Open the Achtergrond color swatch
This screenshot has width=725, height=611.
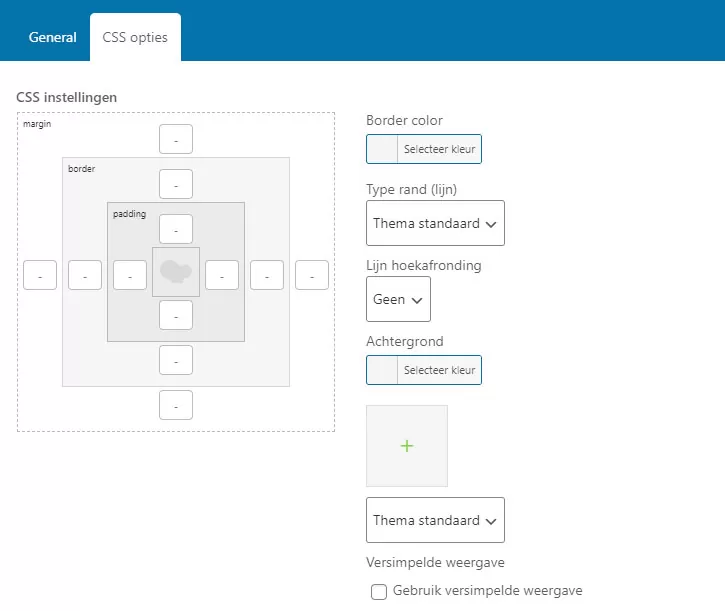tap(383, 370)
